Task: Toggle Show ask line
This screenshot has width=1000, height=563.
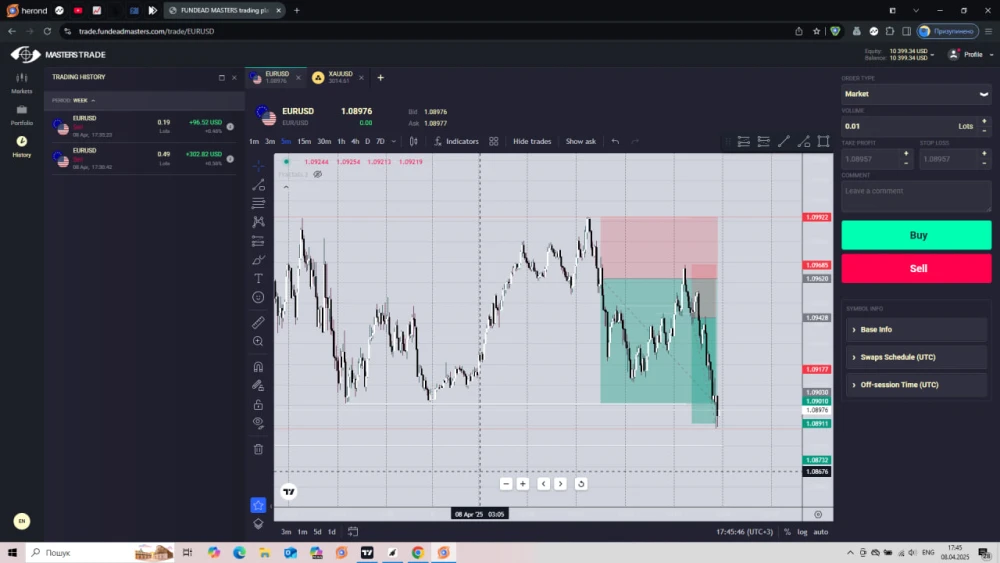Action: coord(580,142)
